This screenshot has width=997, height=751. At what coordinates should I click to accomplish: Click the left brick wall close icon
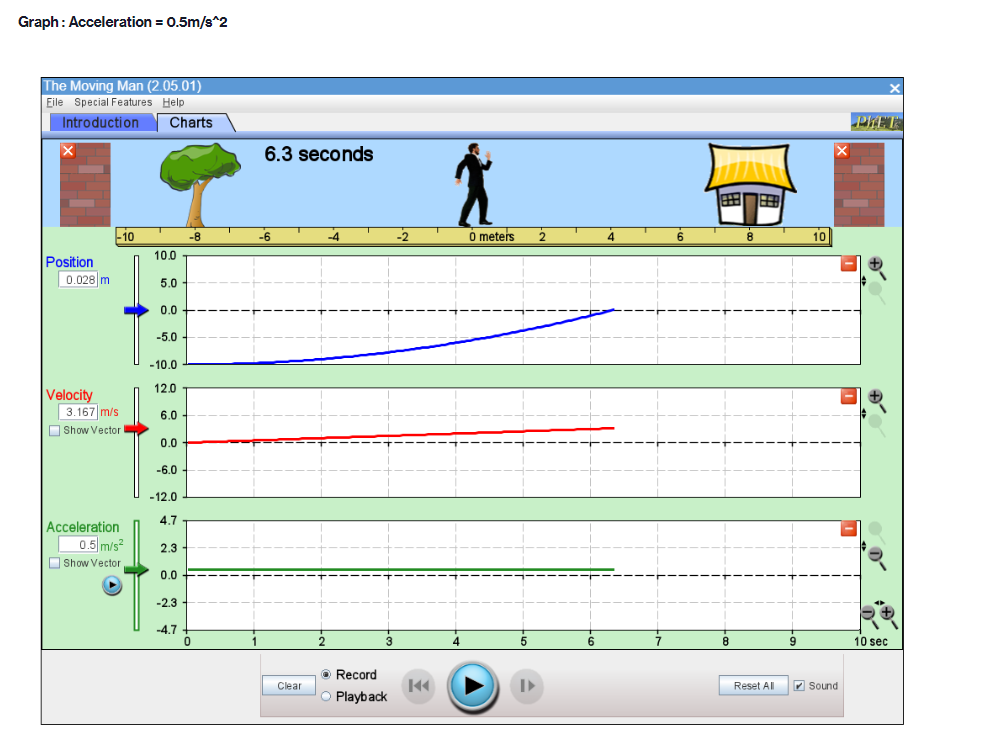(67, 150)
